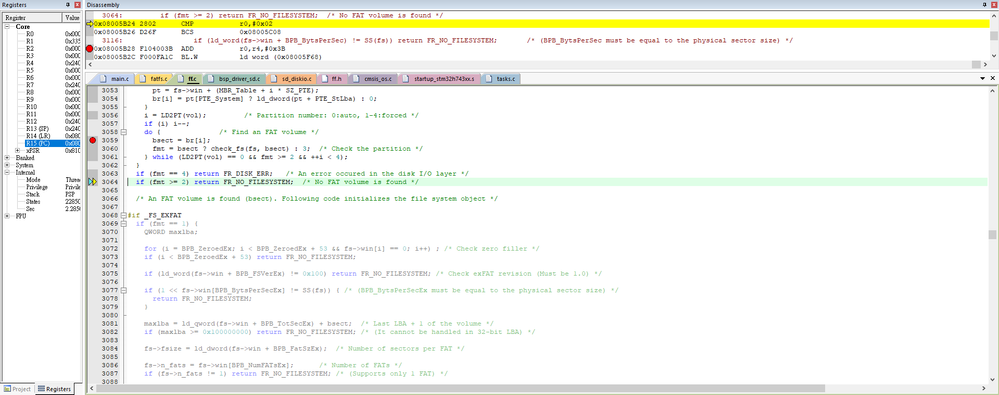Select the Registers panel tab
The height and width of the screenshot is (395, 999).
click(54, 389)
